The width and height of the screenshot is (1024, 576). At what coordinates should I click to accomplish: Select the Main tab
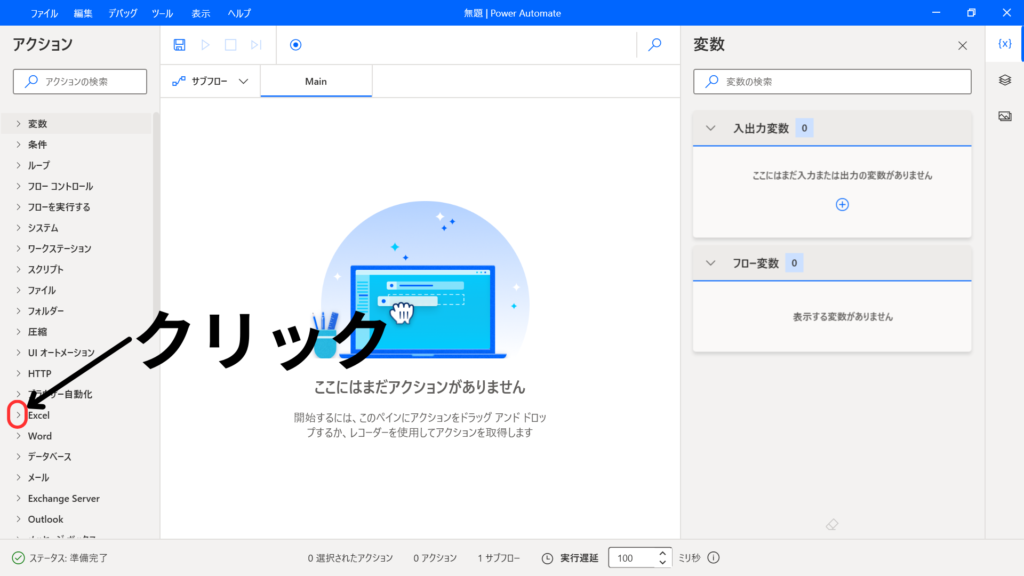(x=316, y=81)
